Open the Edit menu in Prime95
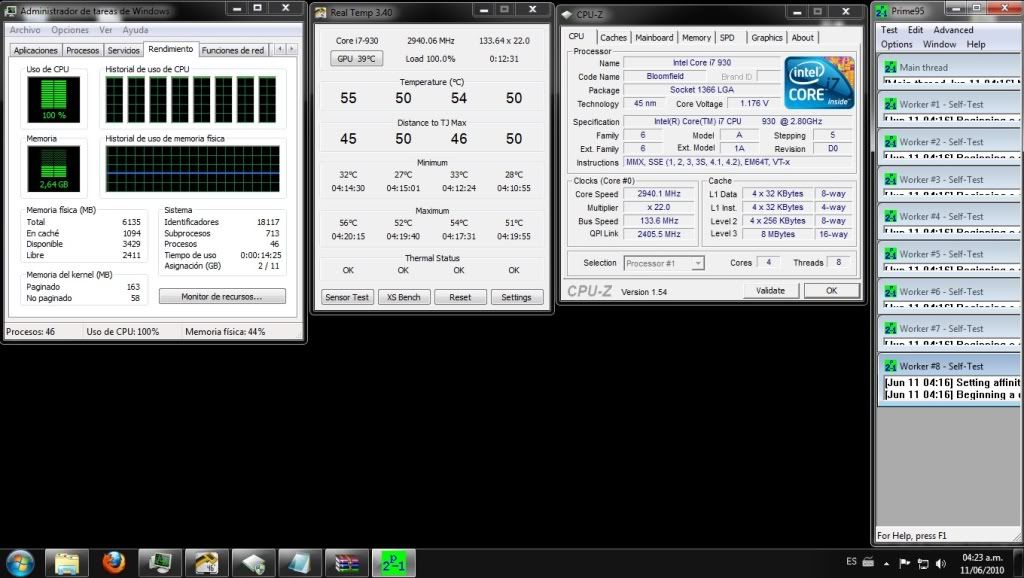1024x578 pixels. tap(916, 30)
